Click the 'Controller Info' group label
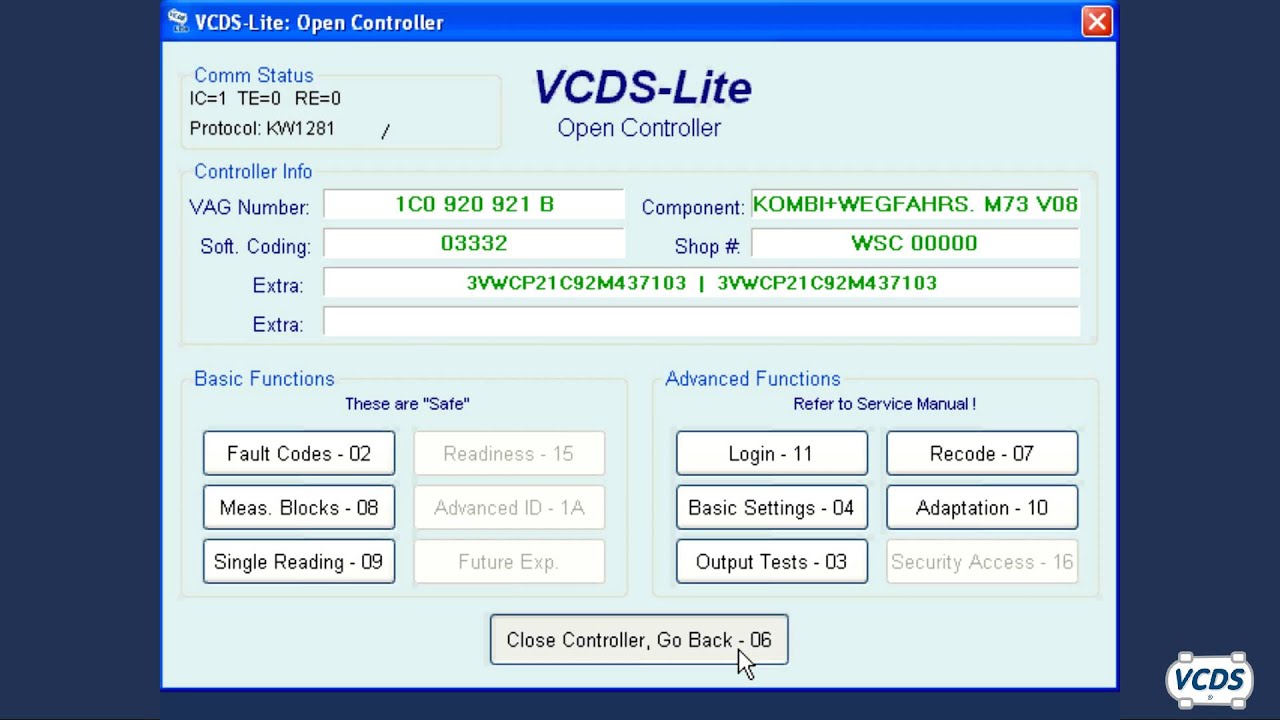 [x=253, y=172]
